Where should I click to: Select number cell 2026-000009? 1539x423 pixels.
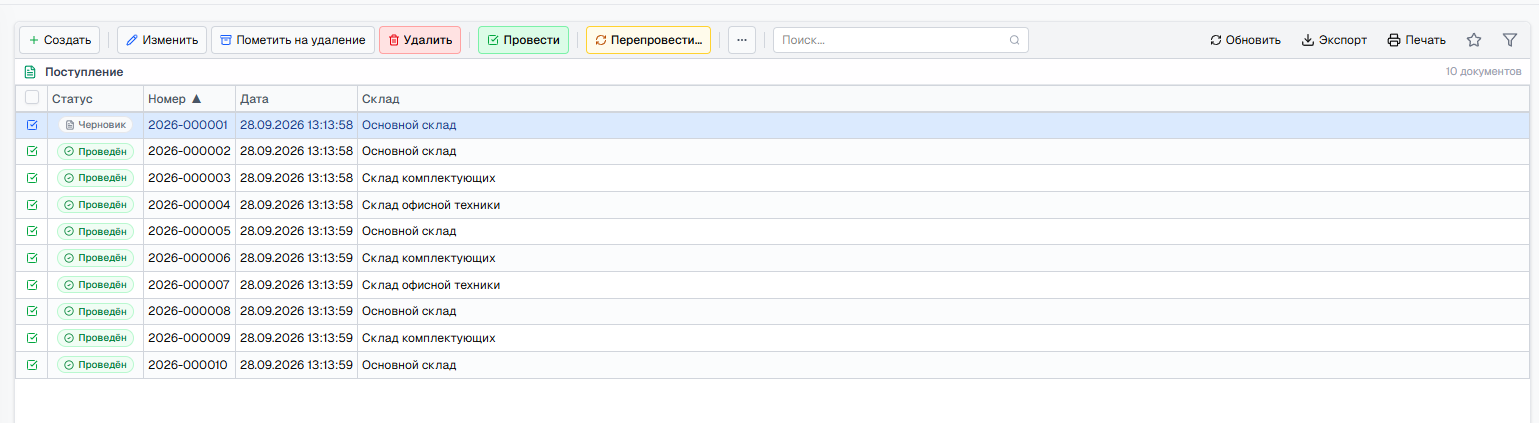(189, 338)
